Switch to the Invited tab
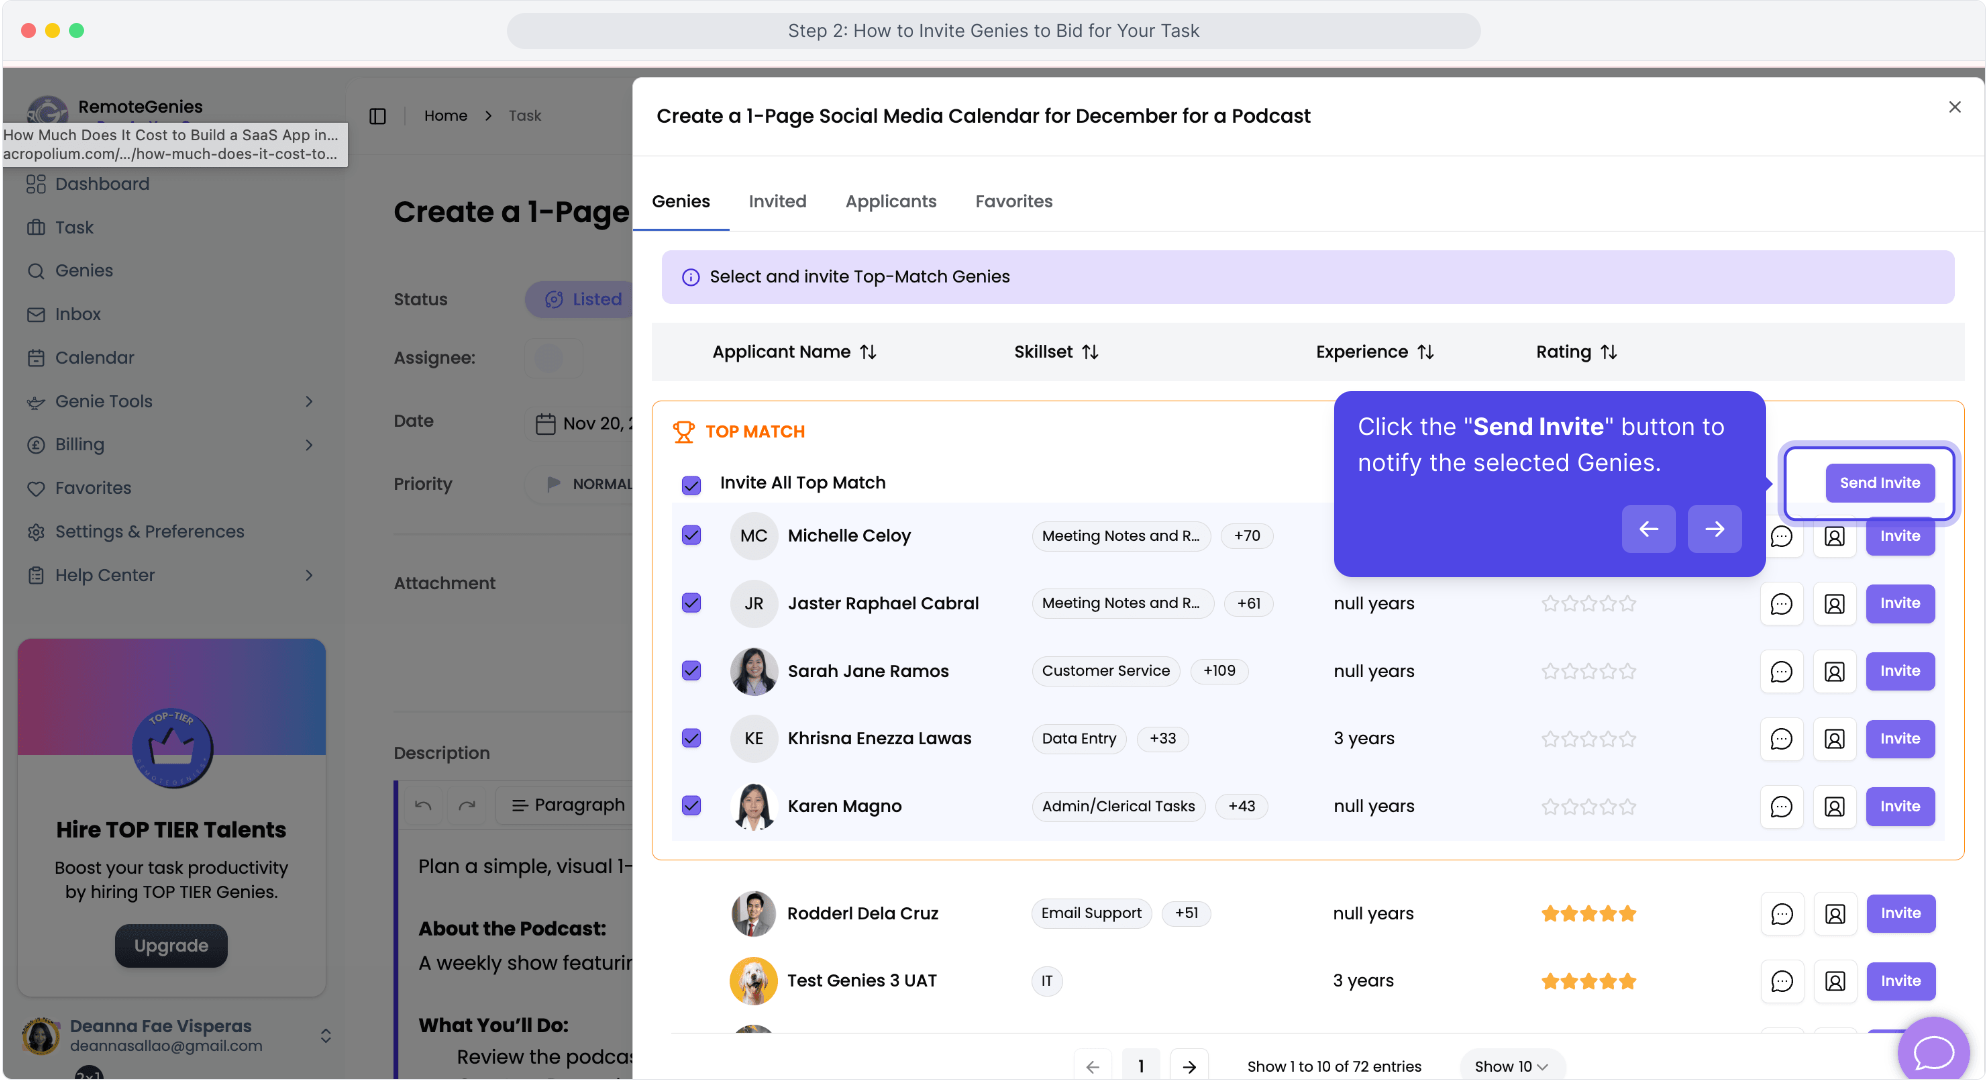Viewport: 1988px width, 1080px height. [777, 201]
